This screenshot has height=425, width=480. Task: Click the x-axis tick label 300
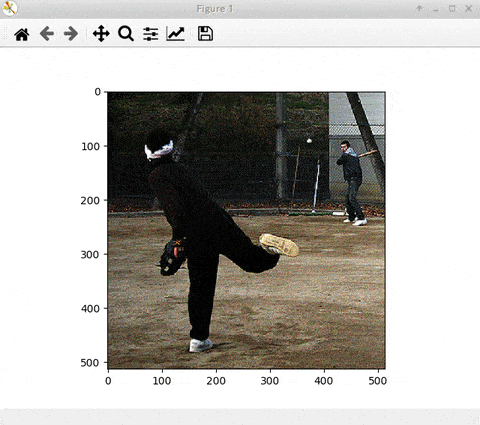click(x=270, y=381)
